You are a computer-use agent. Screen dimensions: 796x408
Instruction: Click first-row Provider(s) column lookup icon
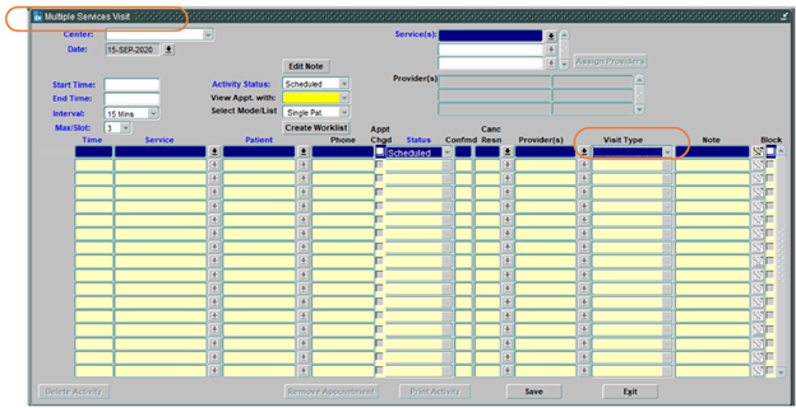click(x=584, y=152)
